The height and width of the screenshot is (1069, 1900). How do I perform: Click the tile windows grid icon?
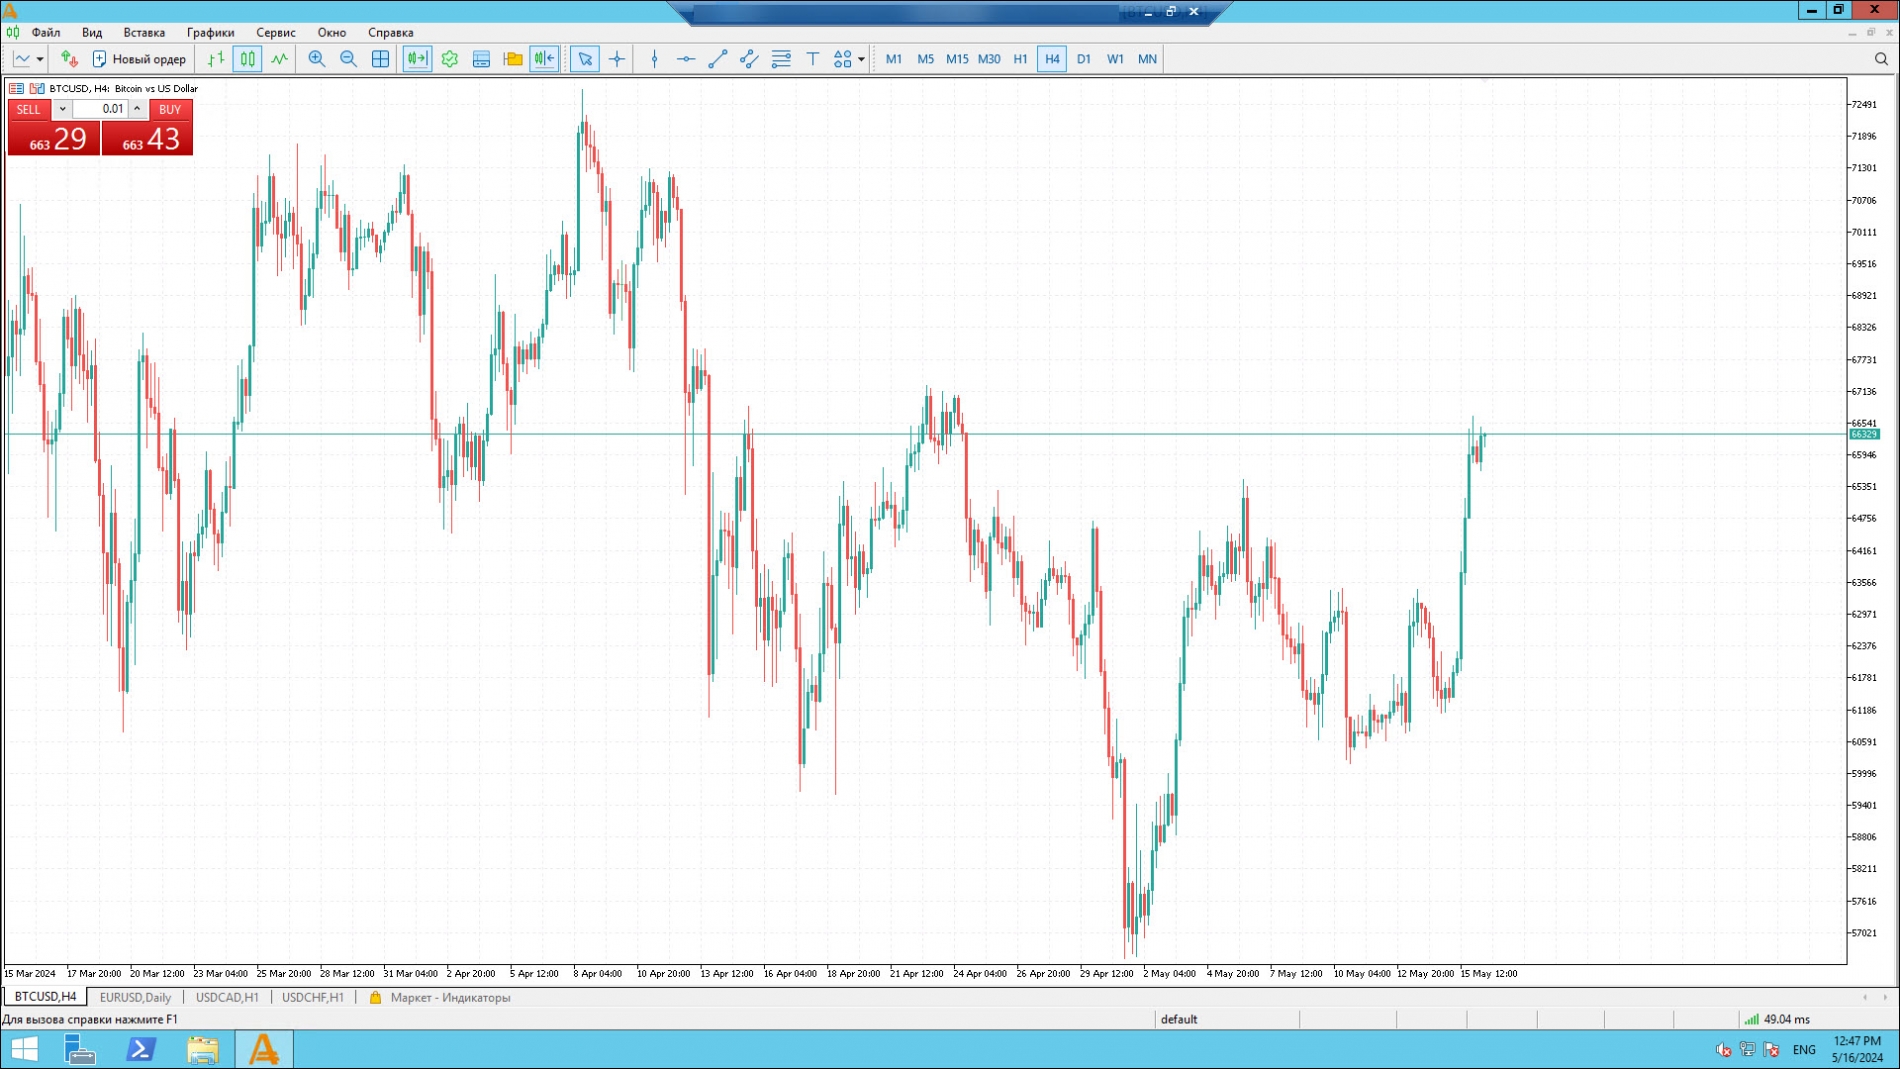click(x=380, y=59)
